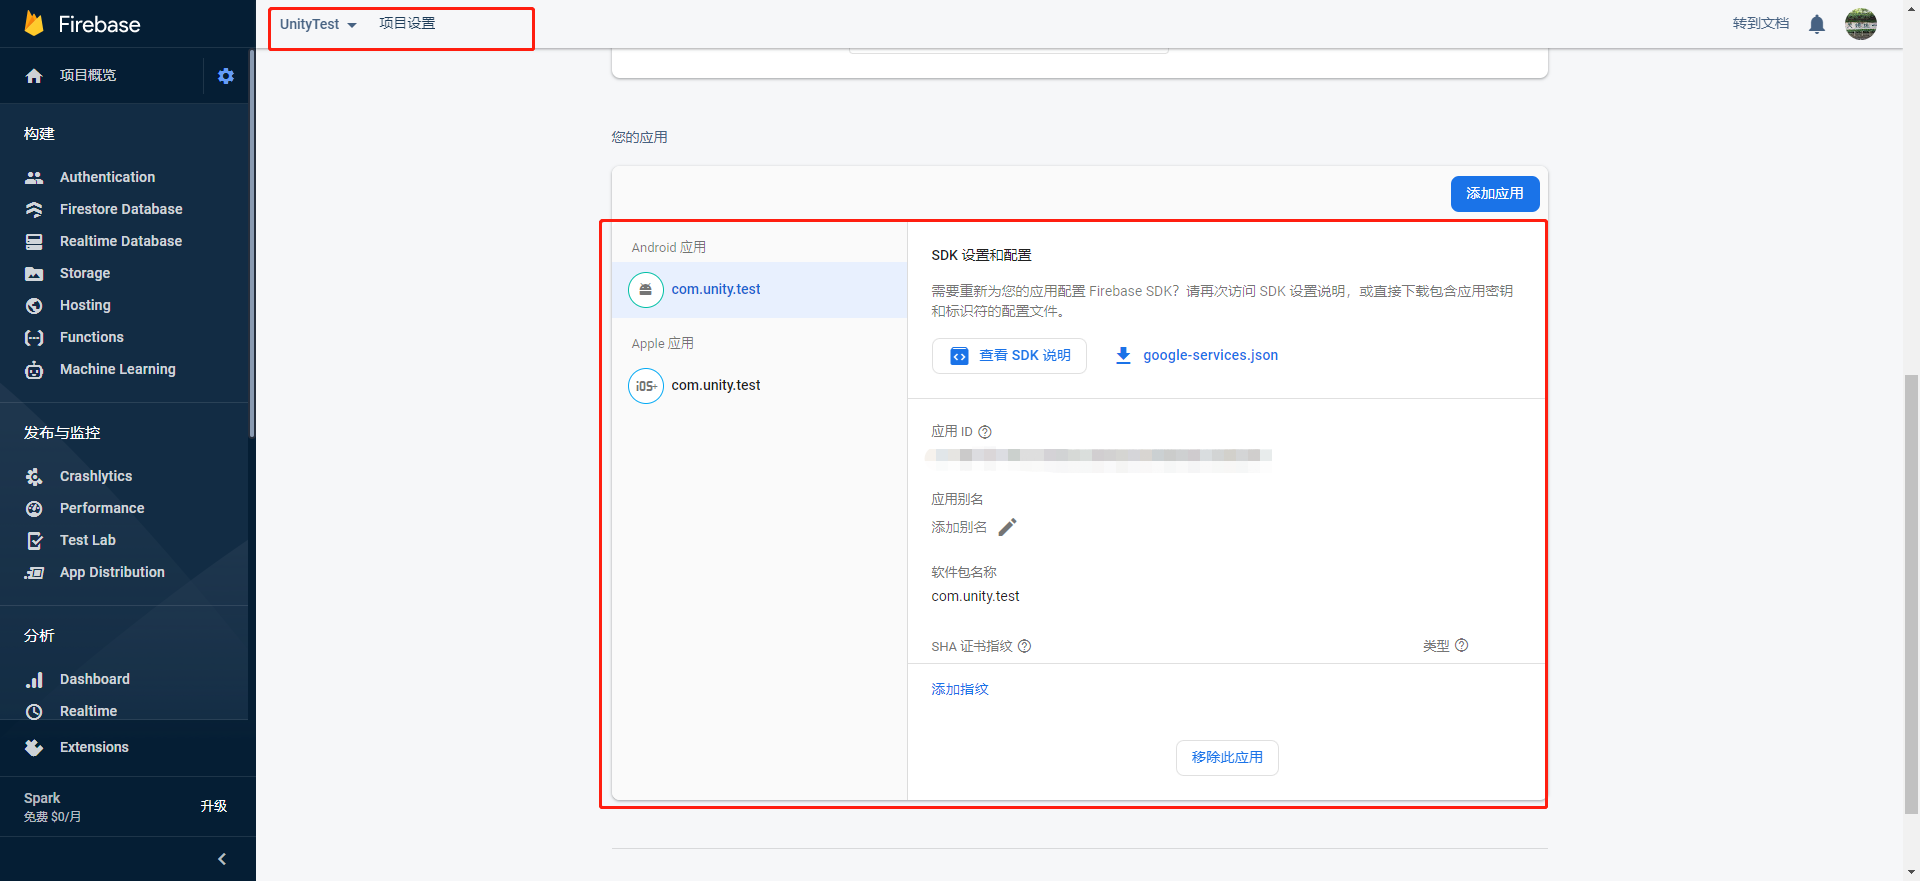Click the help icon next to 类型
Image resolution: width=1920 pixels, height=881 pixels.
coord(1462,645)
